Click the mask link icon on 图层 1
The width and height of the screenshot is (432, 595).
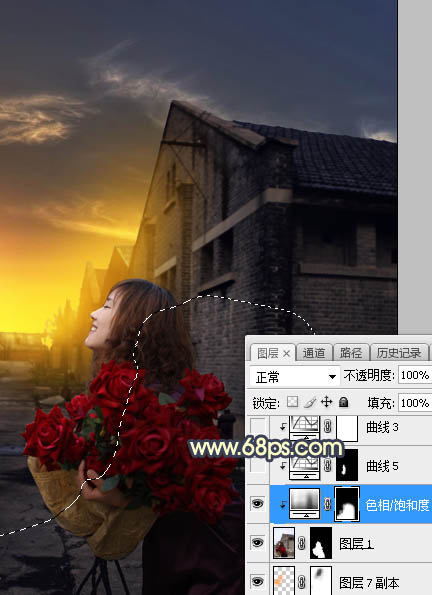(302, 543)
